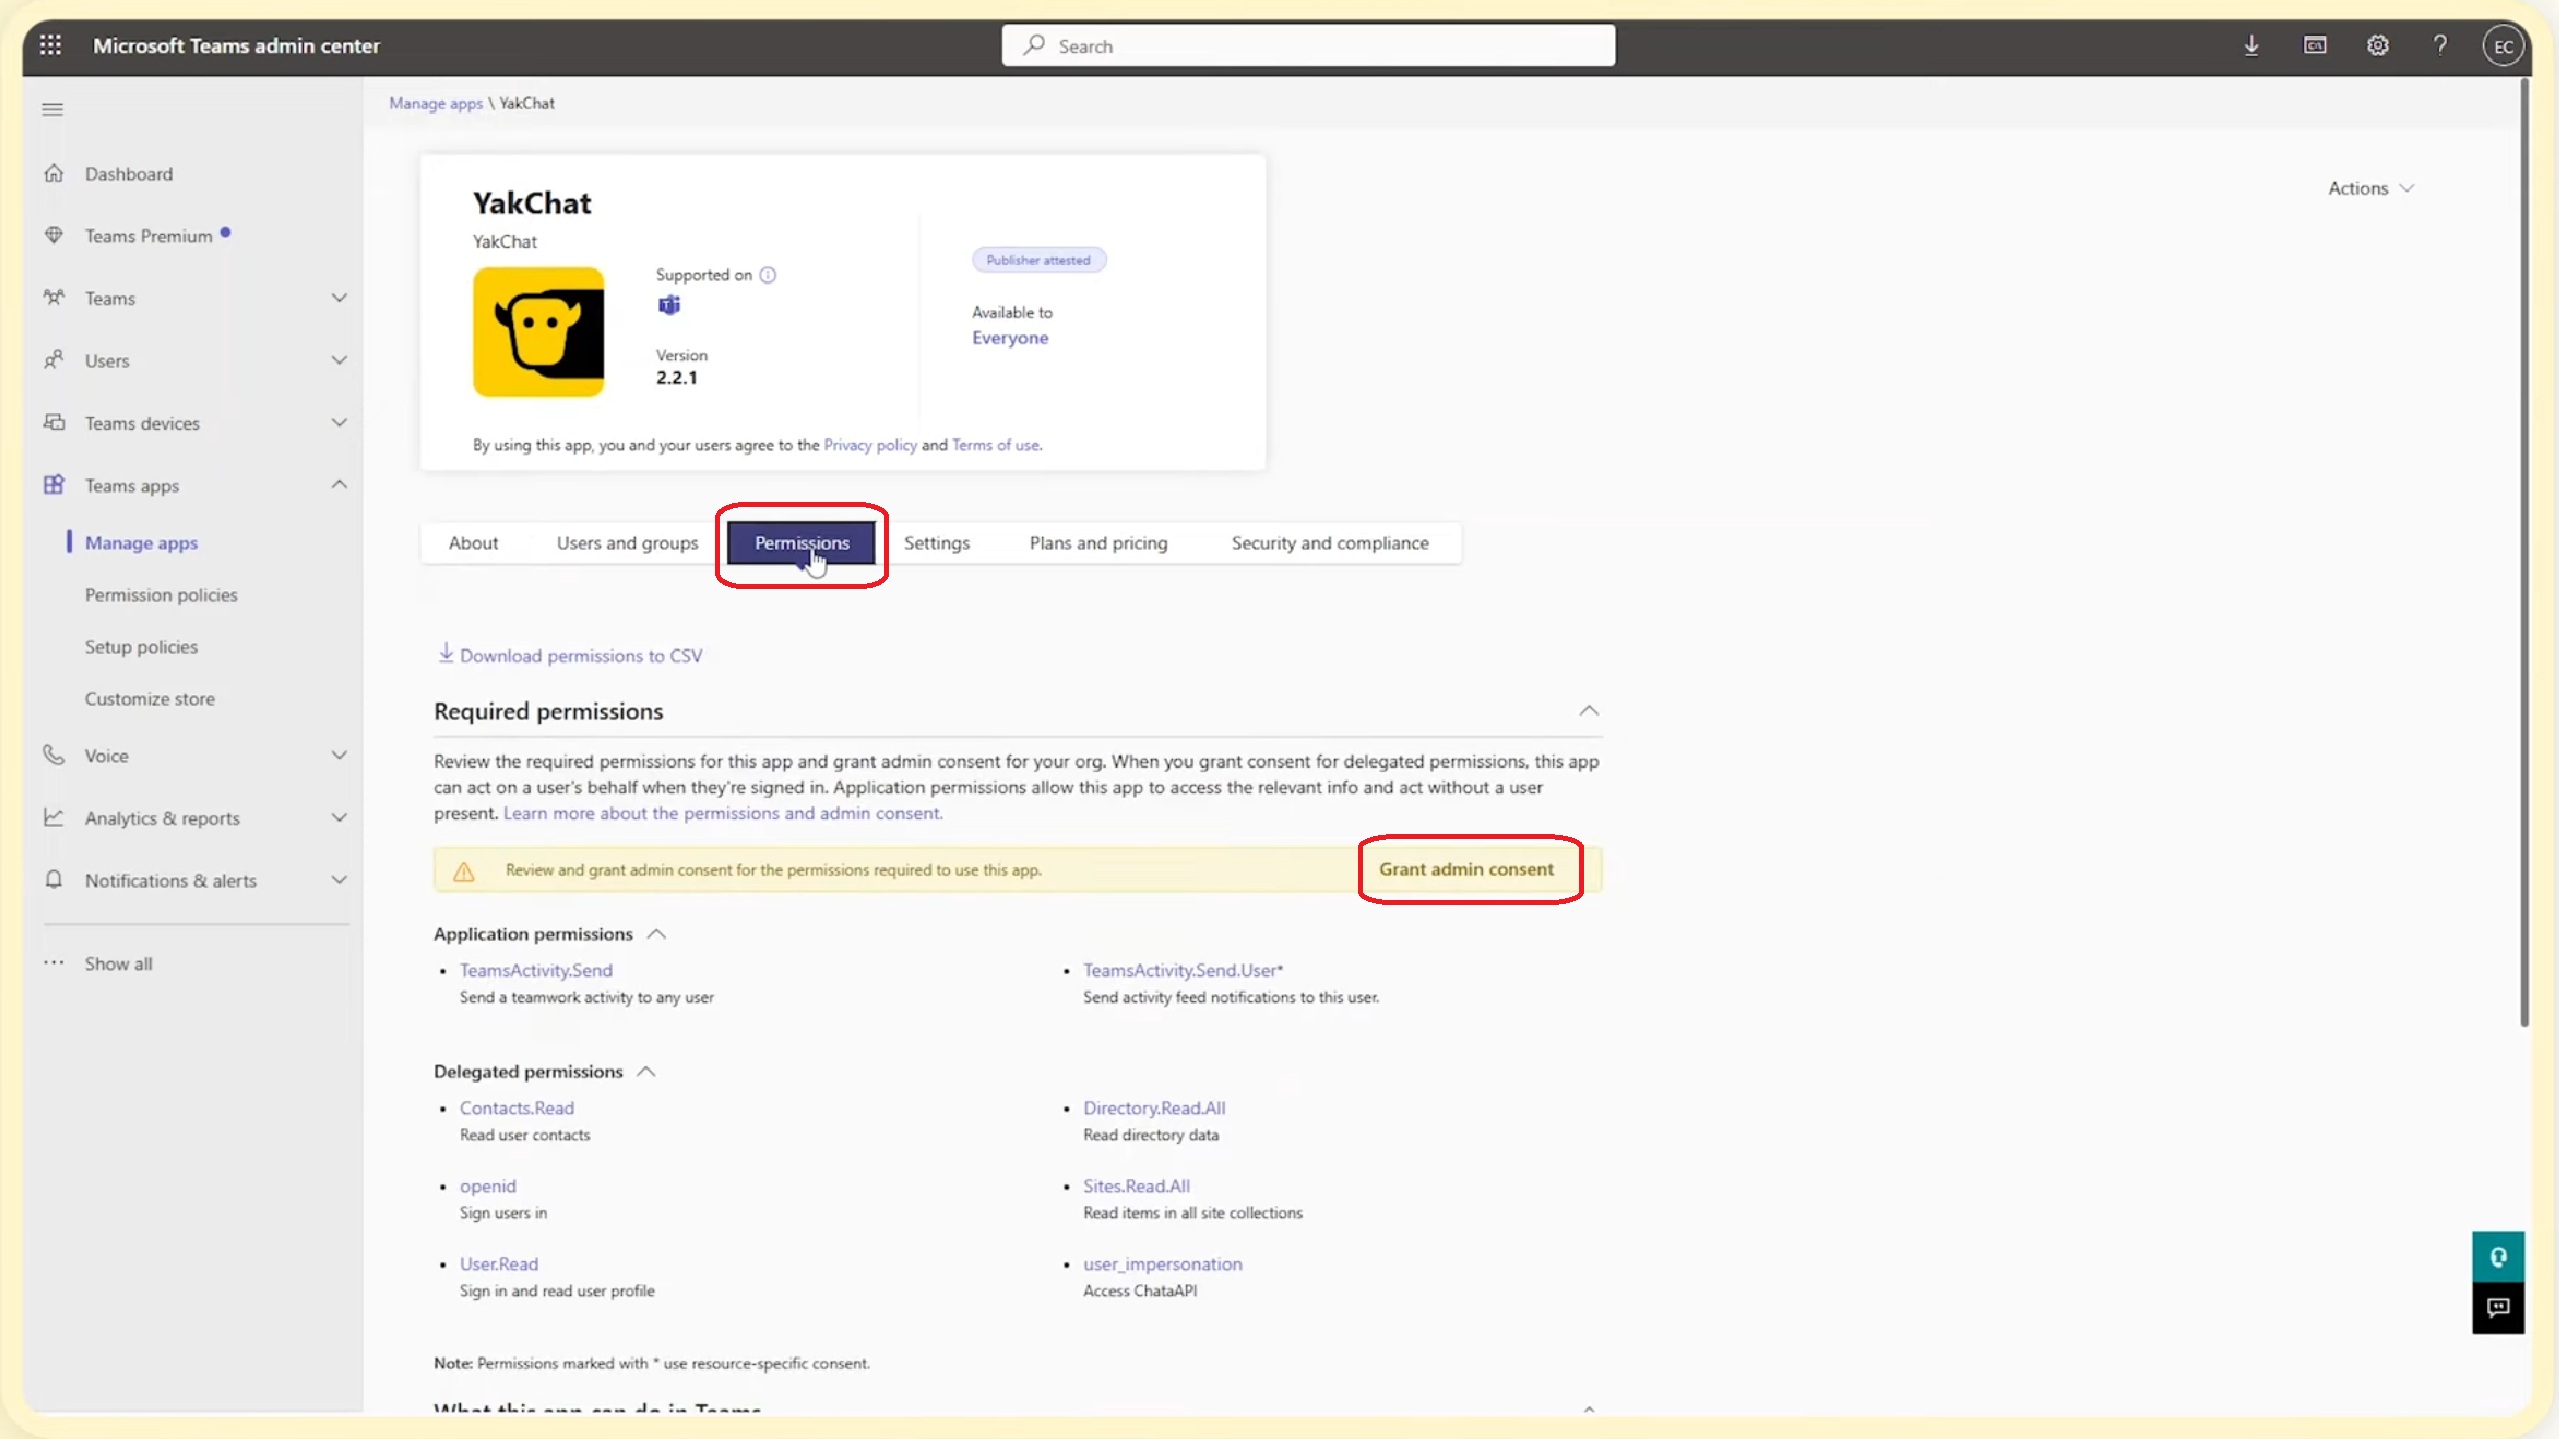Open the app launcher waffle icon
The image size is (2559, 1439).
point(50,45)
